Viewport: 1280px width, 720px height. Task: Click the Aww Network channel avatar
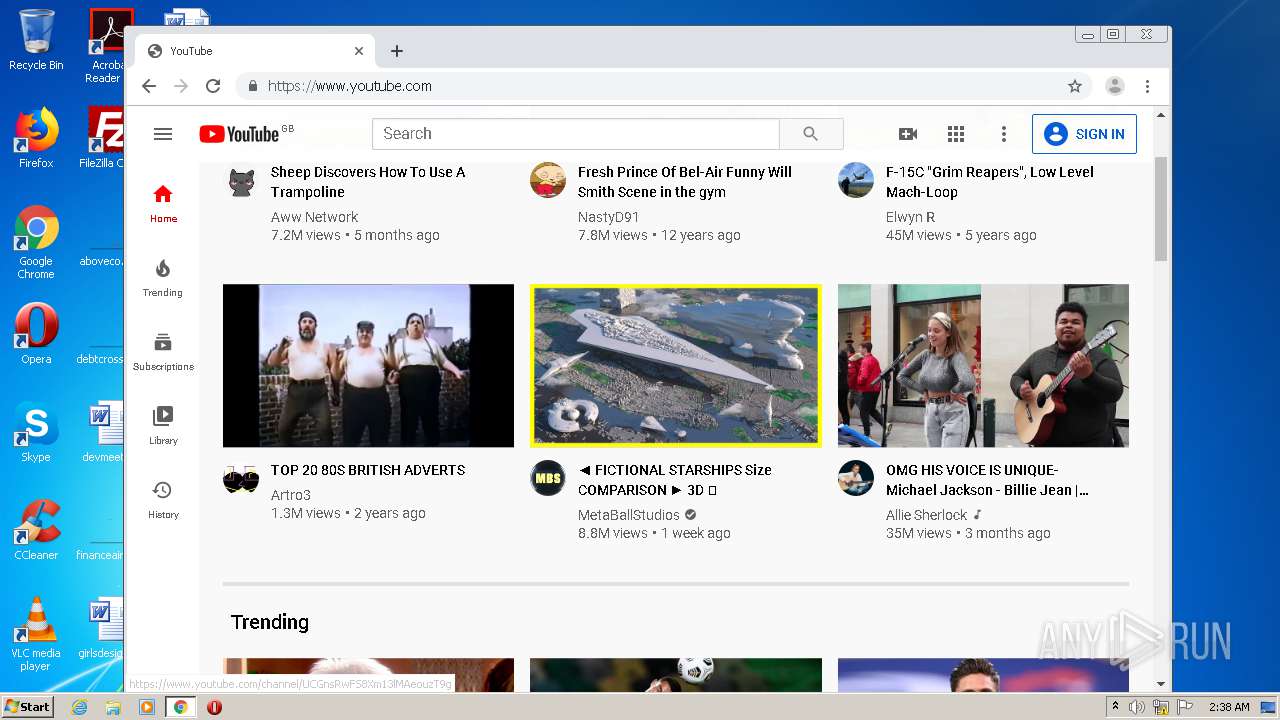241,180
